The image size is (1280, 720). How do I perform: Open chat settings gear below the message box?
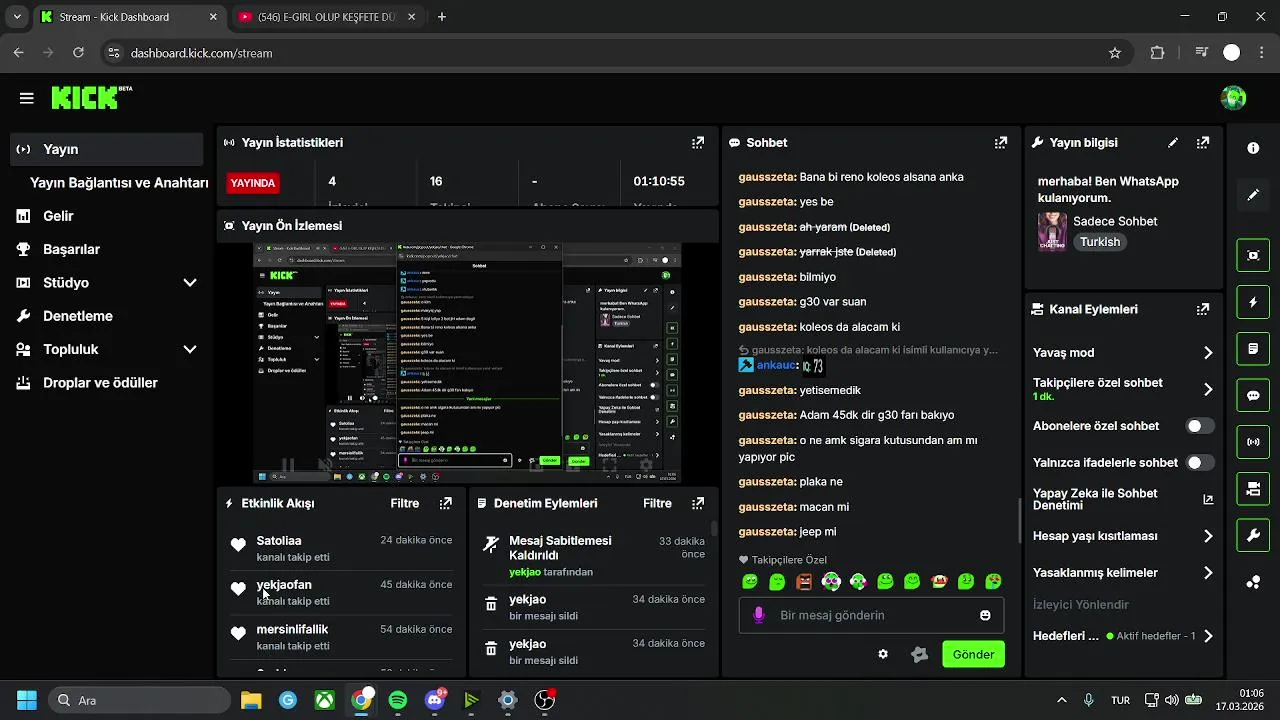pyautogui.click(x=883, y=654)
